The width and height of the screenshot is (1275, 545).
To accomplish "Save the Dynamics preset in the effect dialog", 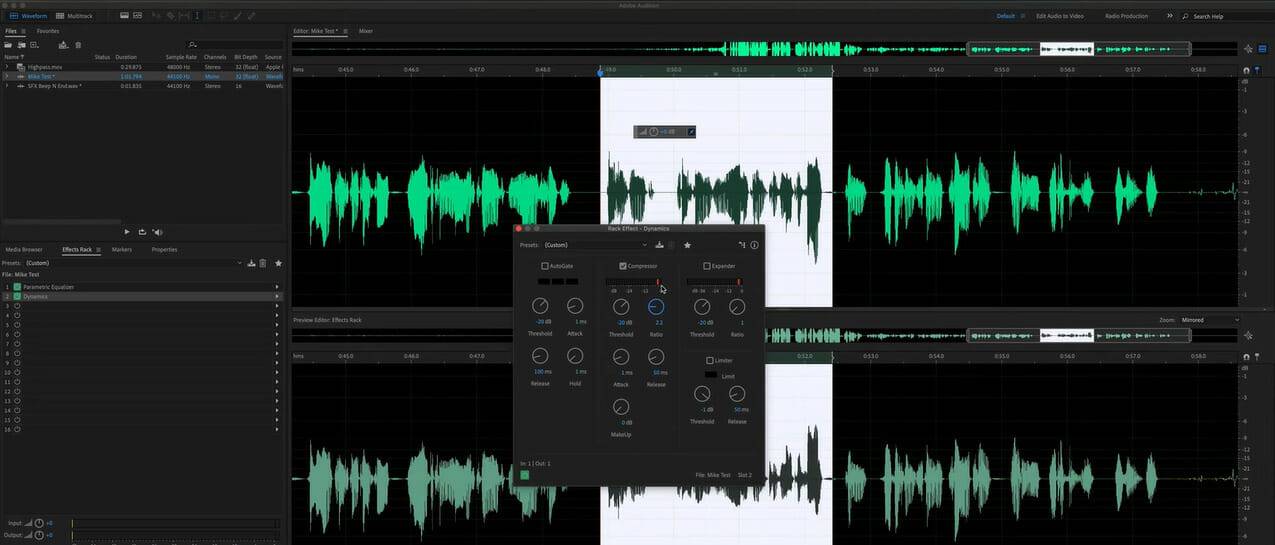I will tap(660, 245).
